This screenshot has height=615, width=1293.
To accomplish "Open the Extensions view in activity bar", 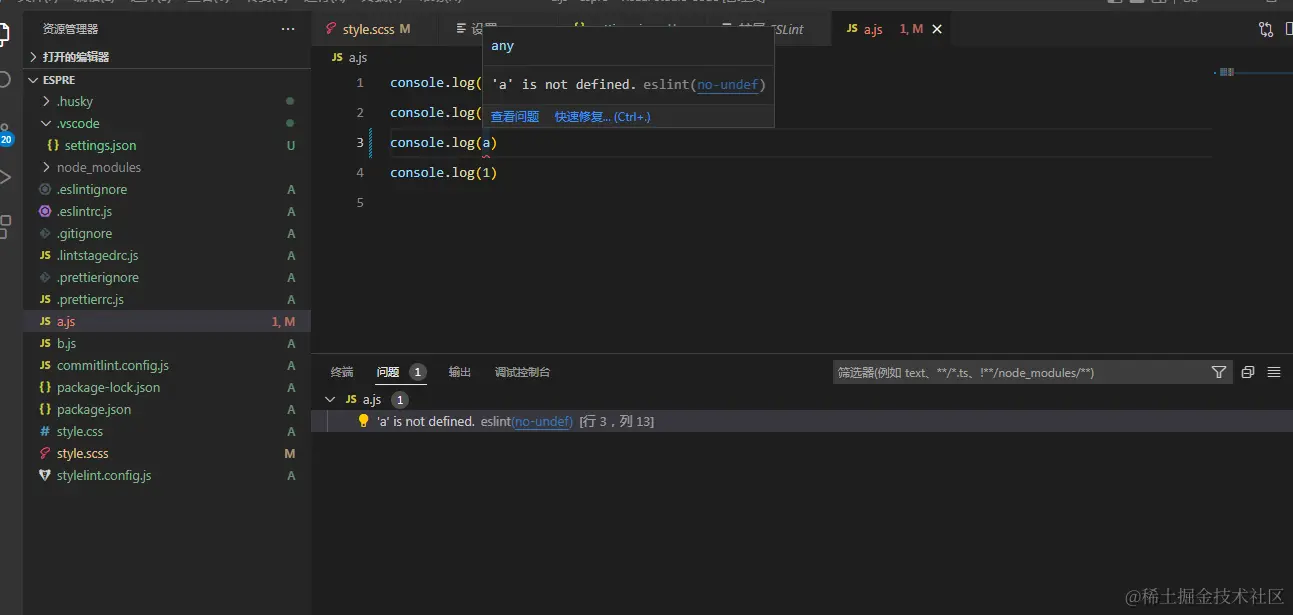I will pyautogui.click(x=5, y=226).
